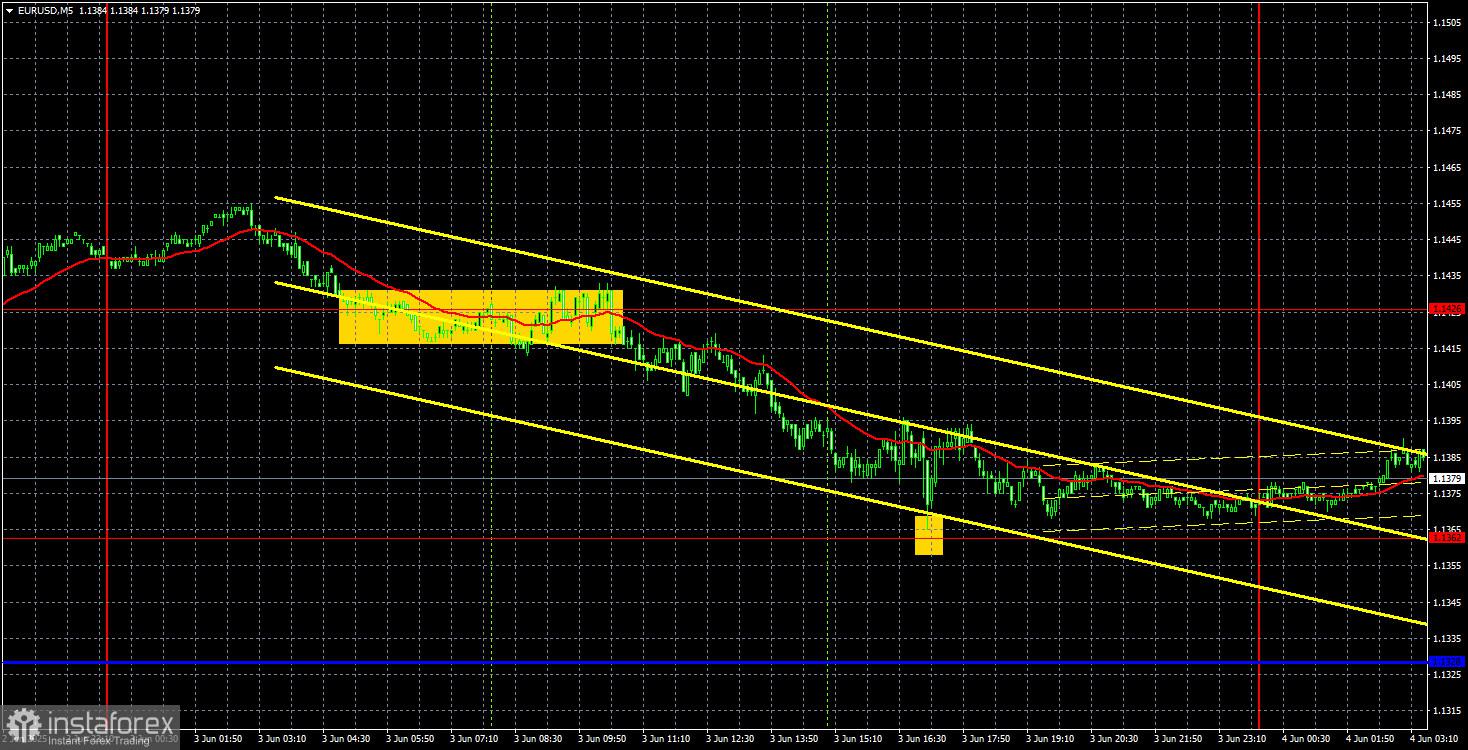1468x750 pixels.
Task: Click the 3 Jun 17:50 time label
Action: [x=986, y=739]
